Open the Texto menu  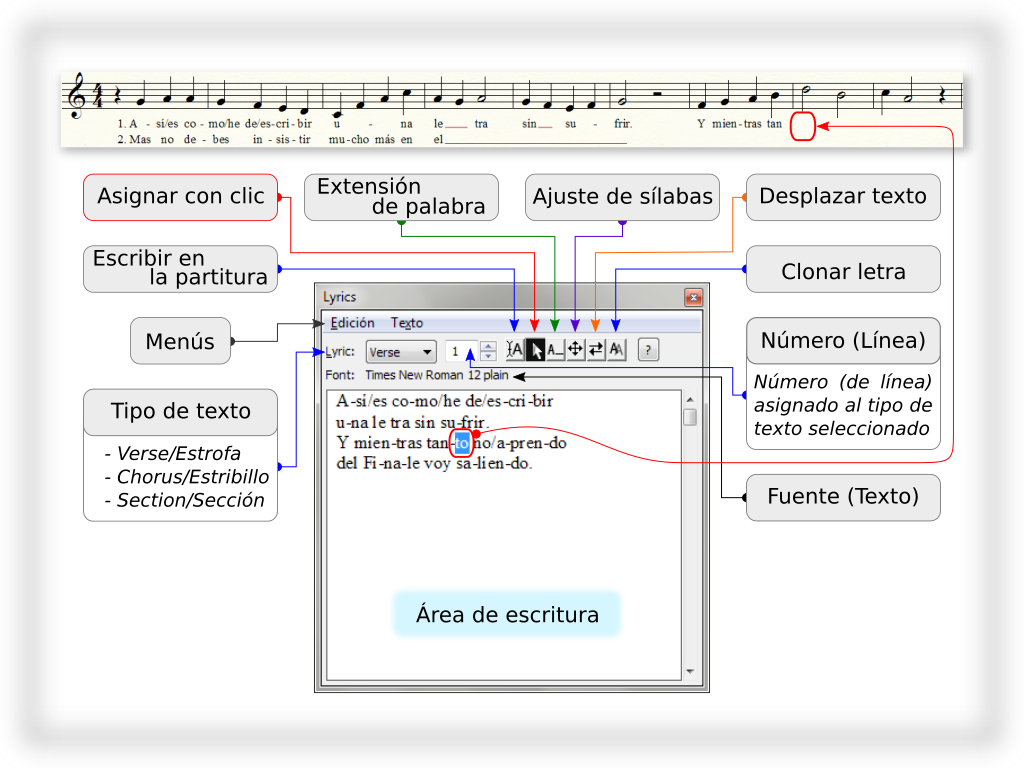point(406,323)
